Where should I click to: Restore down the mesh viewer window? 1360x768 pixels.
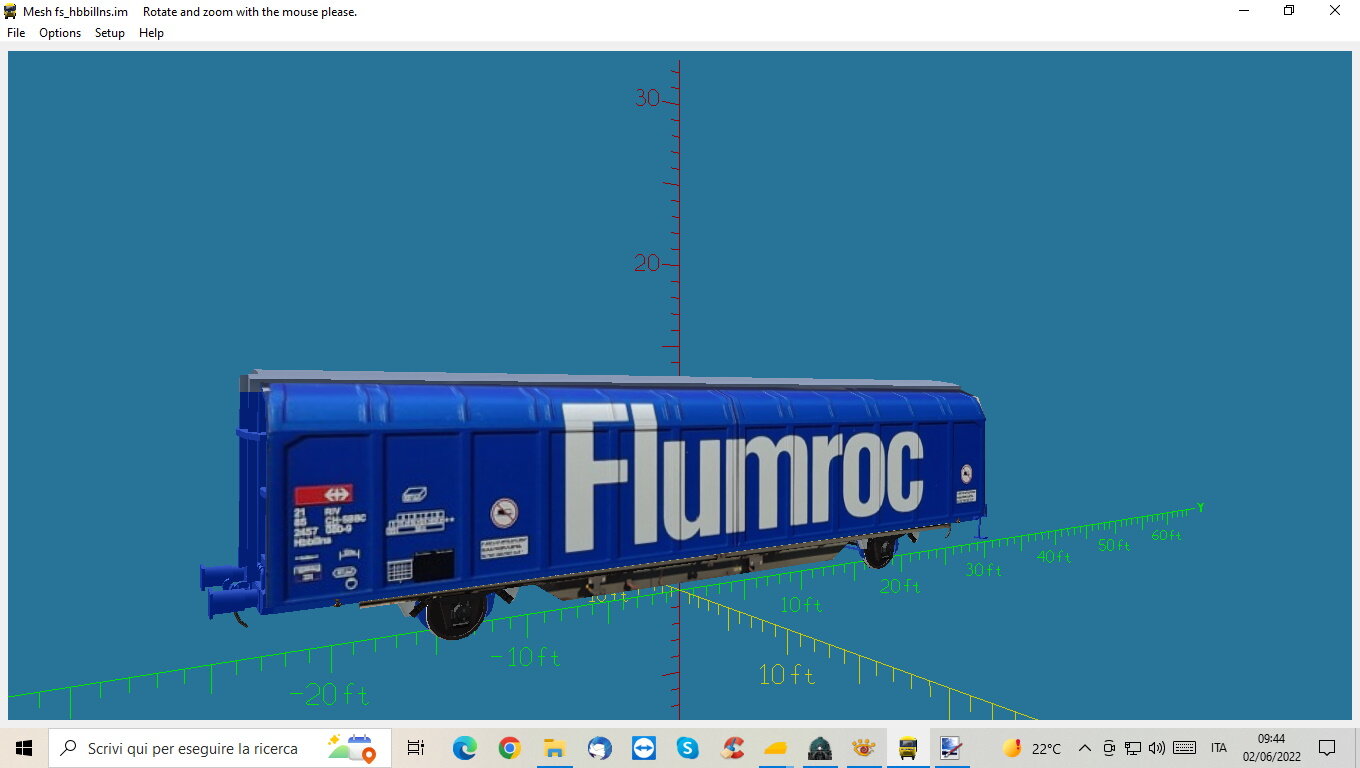(x=1289, y=11)
